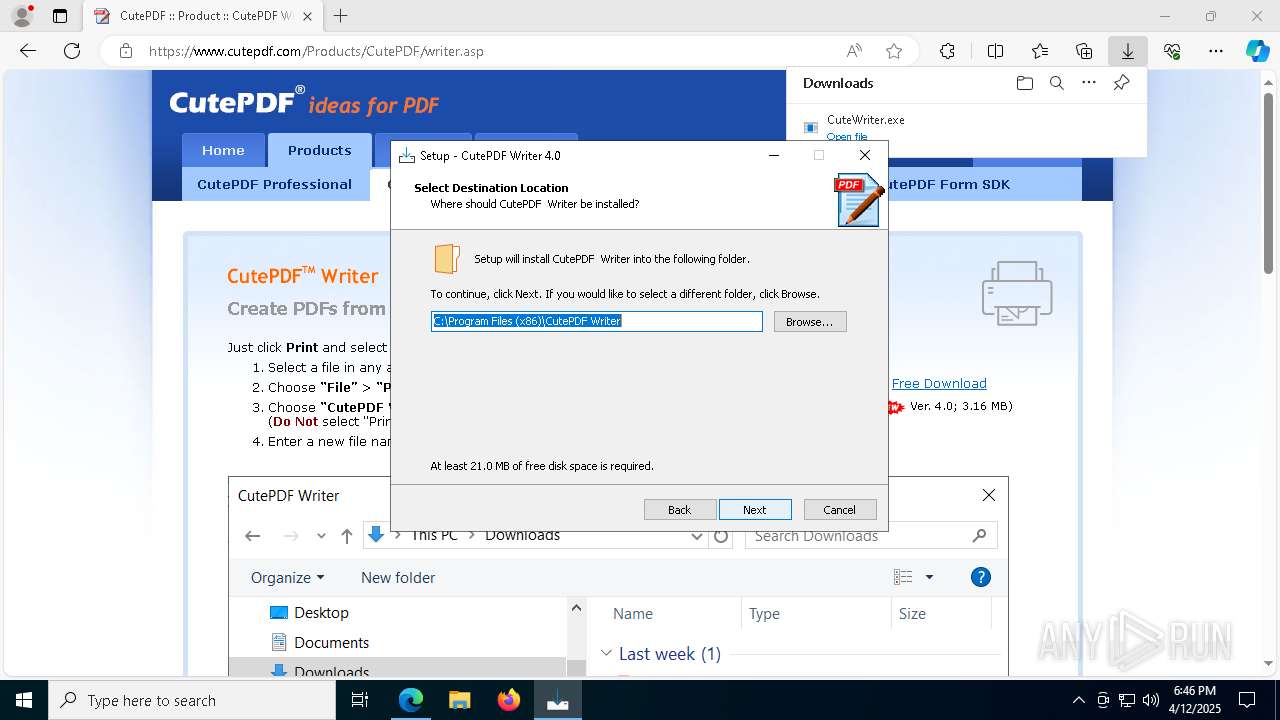Screen dimensions: 1280x720
Task: Search downloads with magnifier icon
Action: coord(1056,83)
